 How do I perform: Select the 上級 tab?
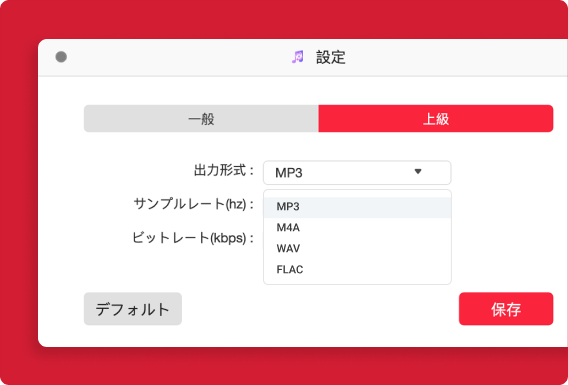pyautogui.click(x=436, y=118)
